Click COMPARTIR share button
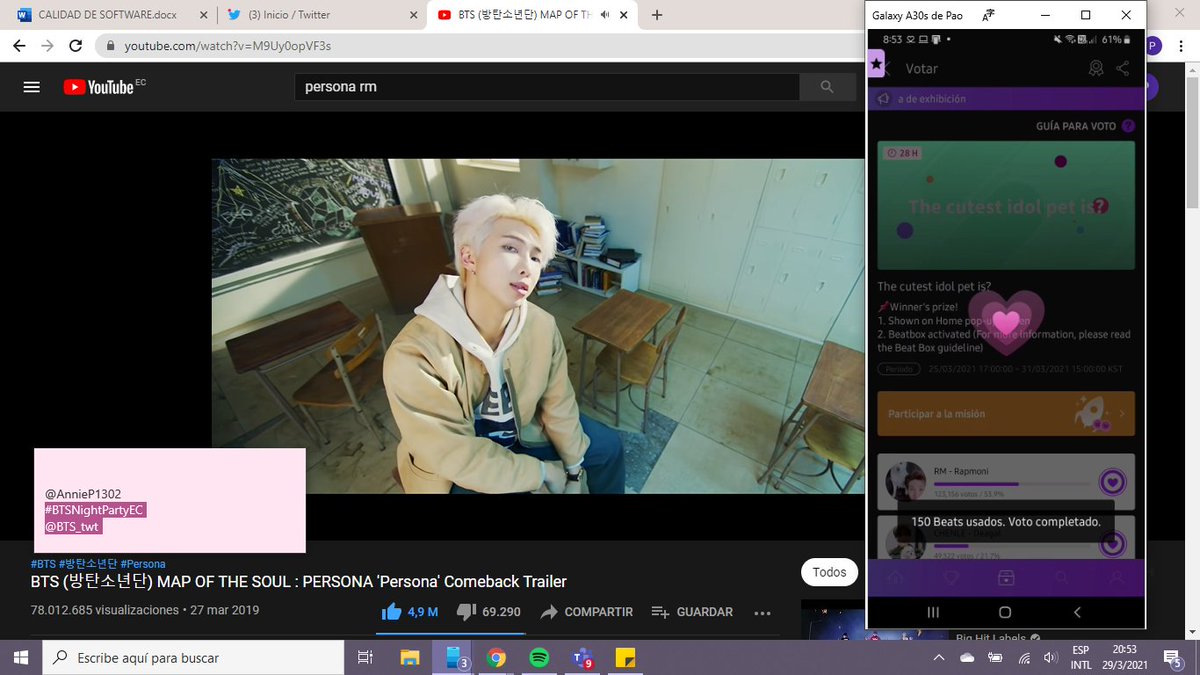This screenshot has height=675, width=1200. pyautogui.click(x=587, y=612)
